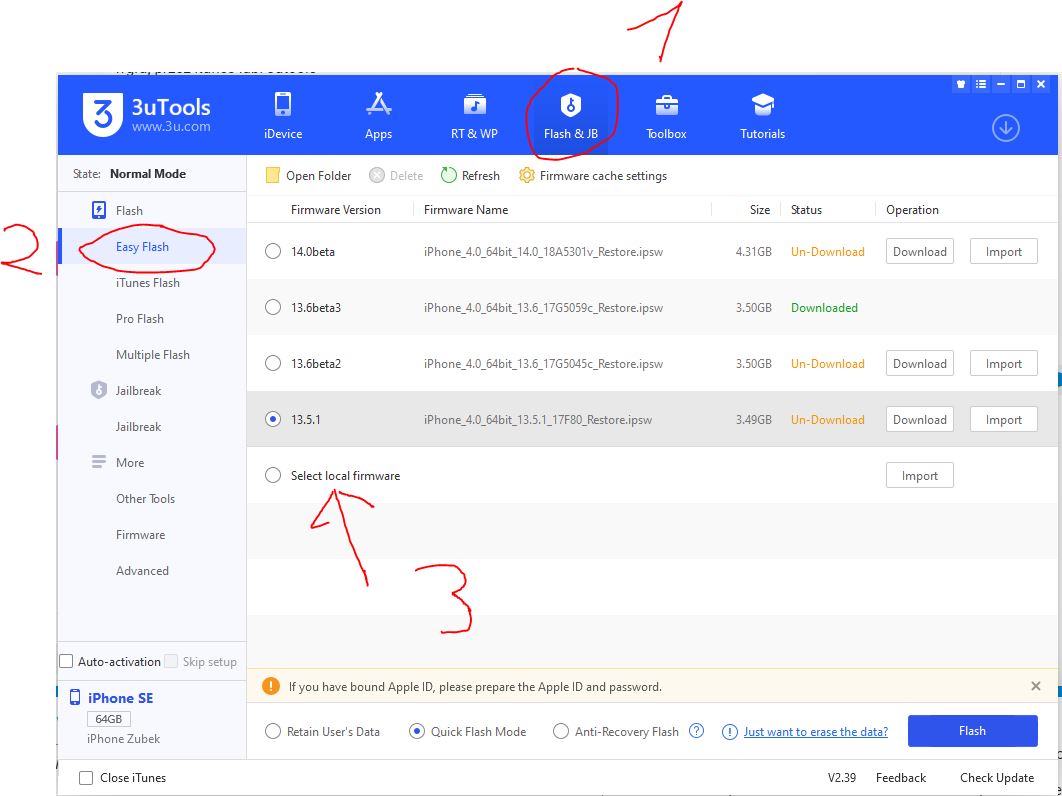The width and height of the screenshot is (1062, 796).
Task: Click the V2.39 version label
Action: click(x=842, y=778)
